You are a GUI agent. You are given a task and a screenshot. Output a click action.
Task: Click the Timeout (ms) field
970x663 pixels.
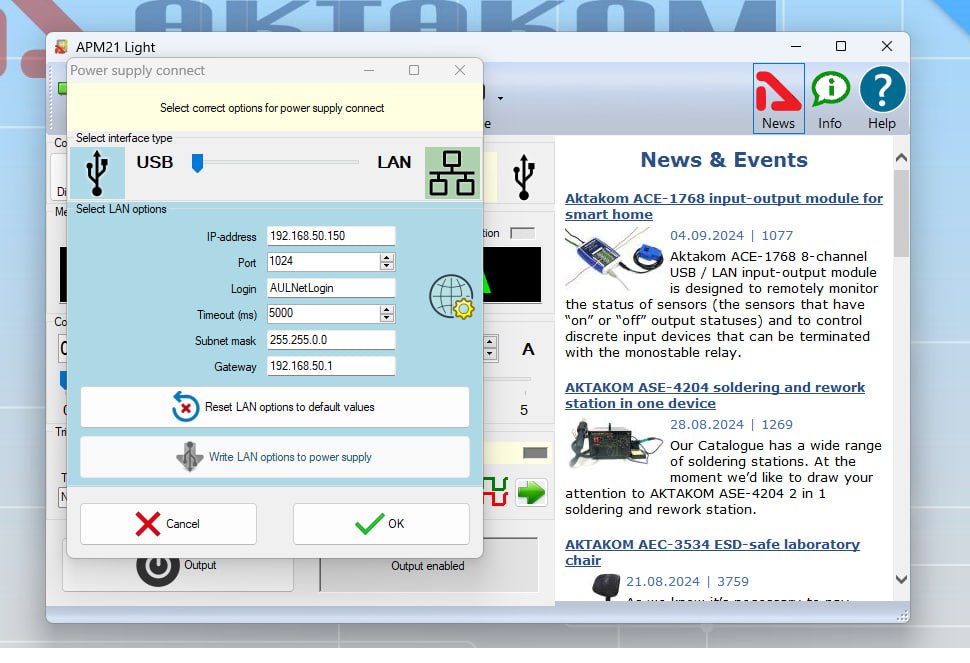pyautogui.click(x=323, y=314)
